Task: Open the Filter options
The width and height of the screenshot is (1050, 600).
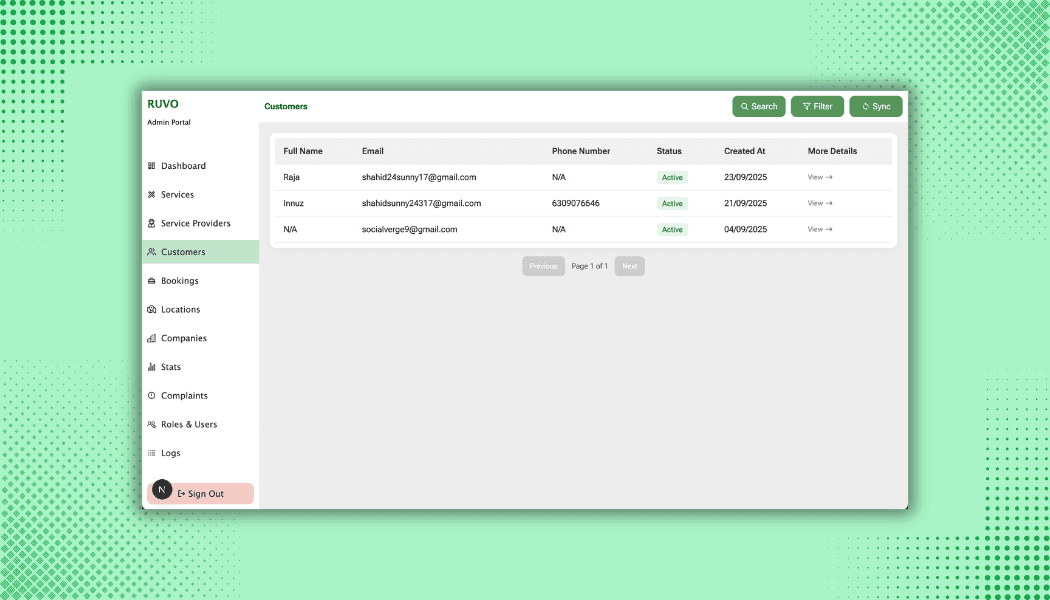Action: point(817,106)
